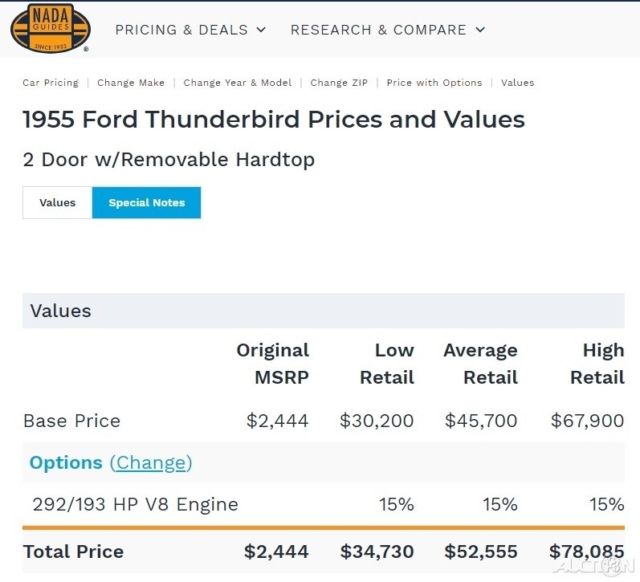
Task: Click Price with Options breadcrumb
Action: pyautogui.click(x=434, y=83)
